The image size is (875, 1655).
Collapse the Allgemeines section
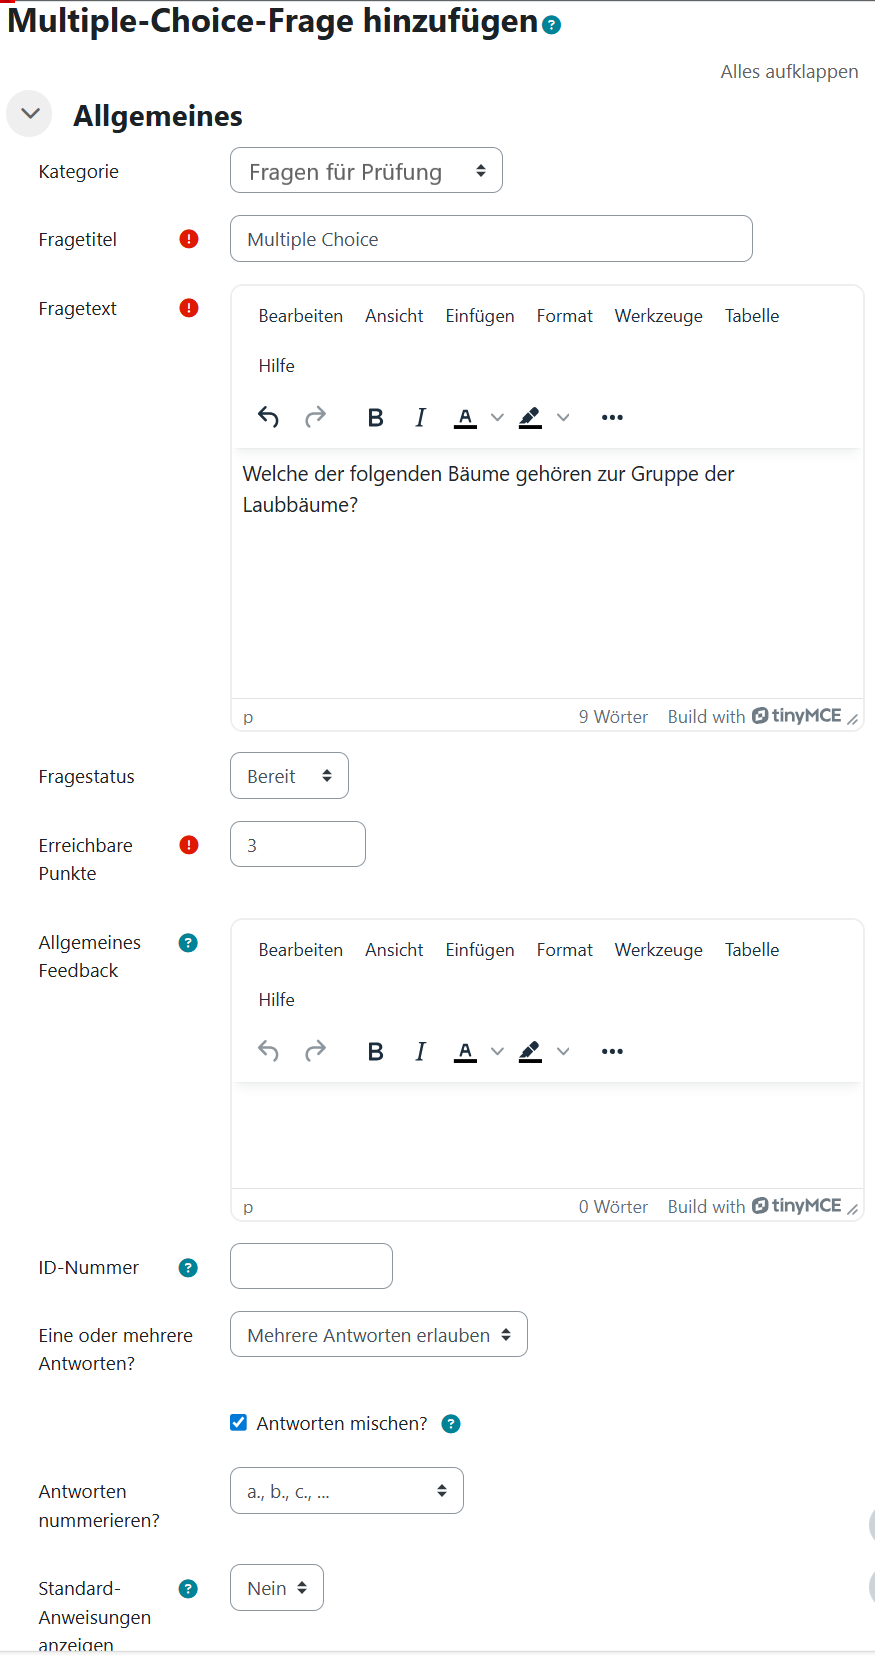point(30,114)
